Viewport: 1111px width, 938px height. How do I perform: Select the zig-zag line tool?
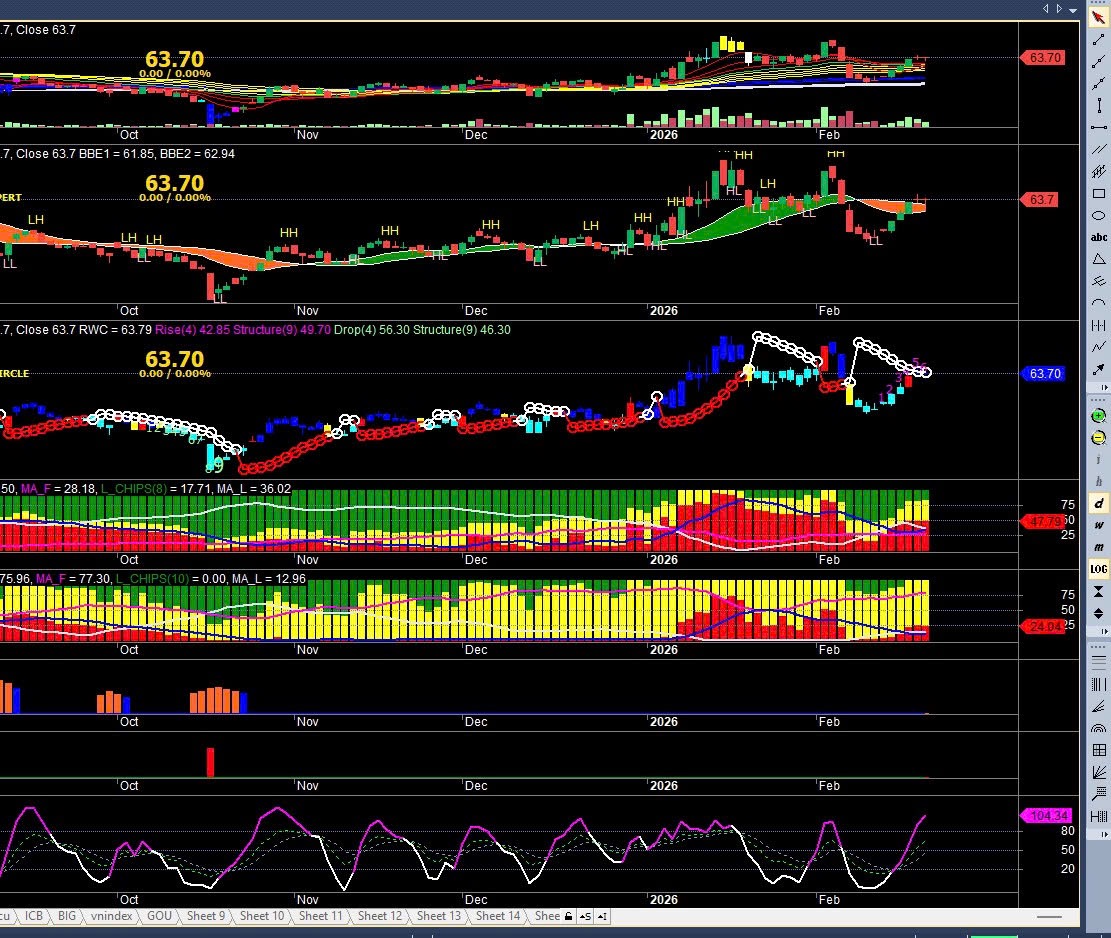[1098, 346]
